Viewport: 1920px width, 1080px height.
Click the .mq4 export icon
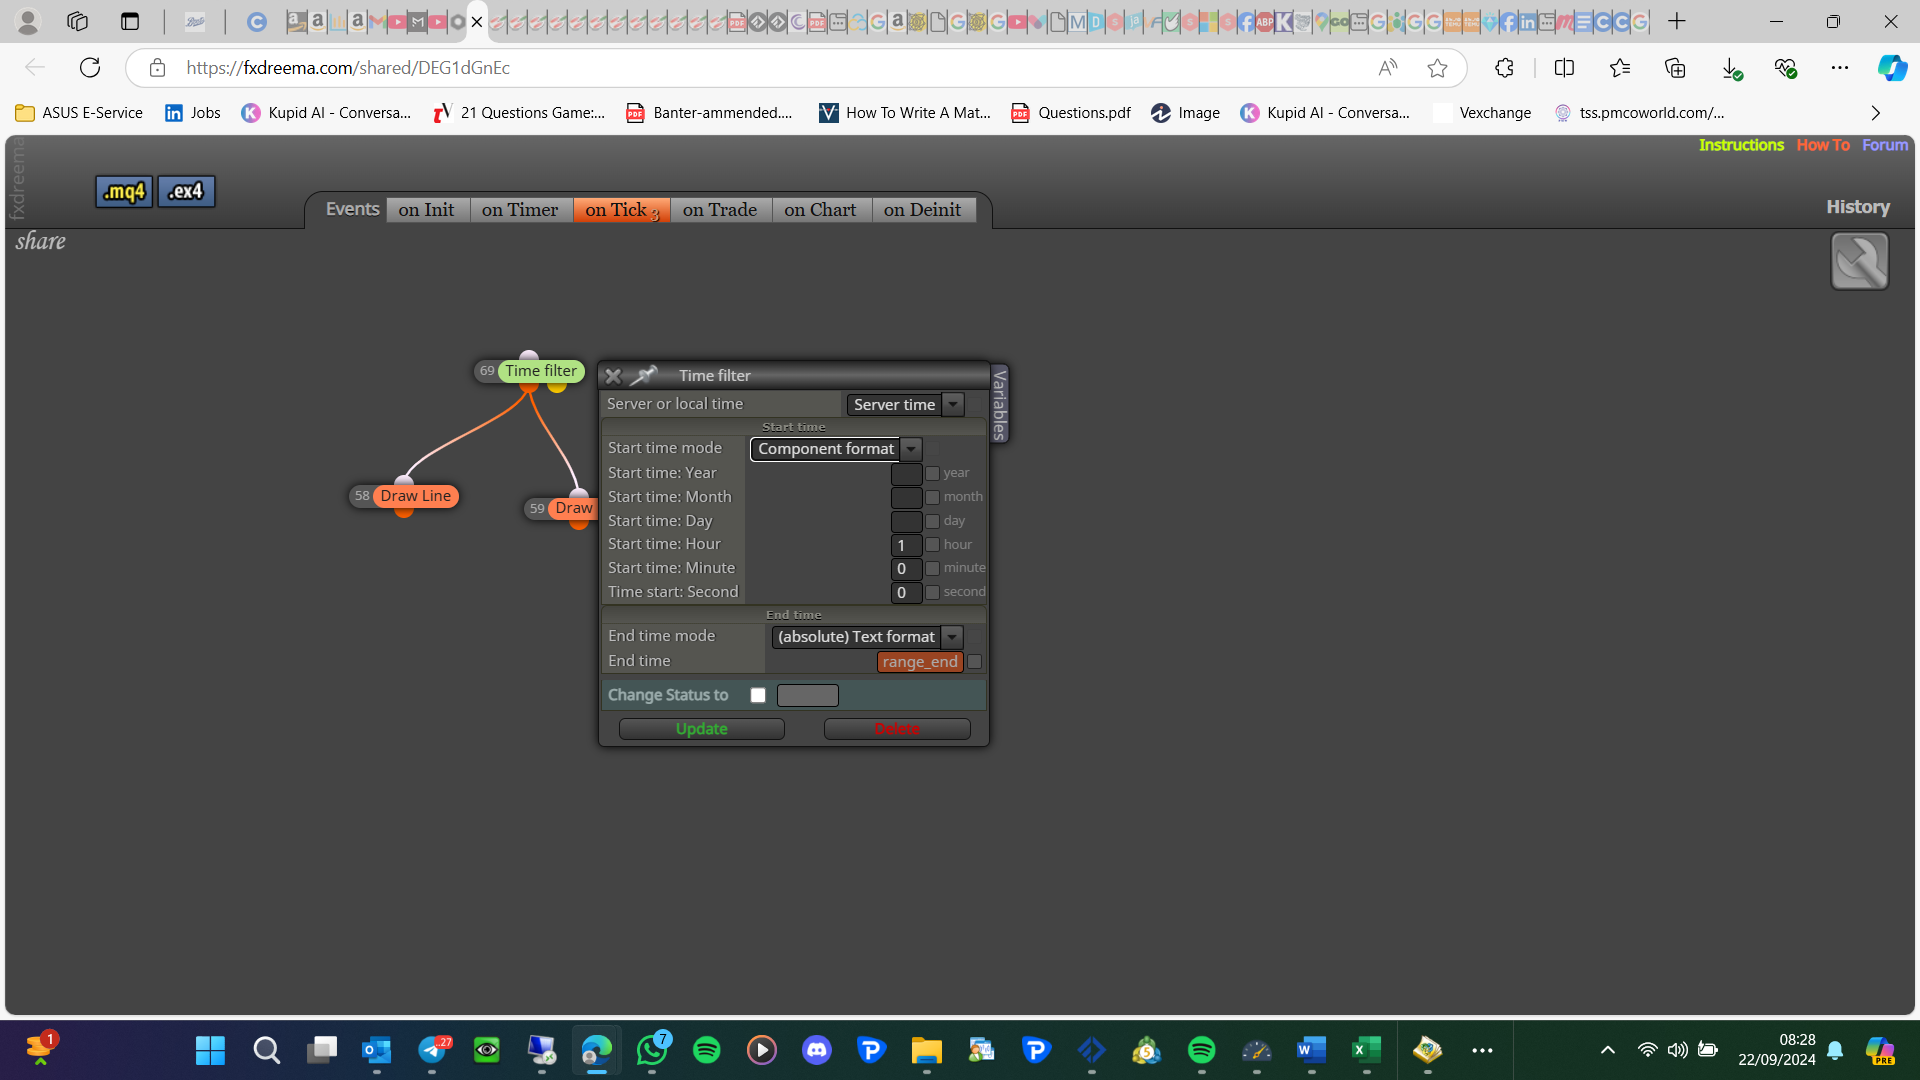click(124, 191)
